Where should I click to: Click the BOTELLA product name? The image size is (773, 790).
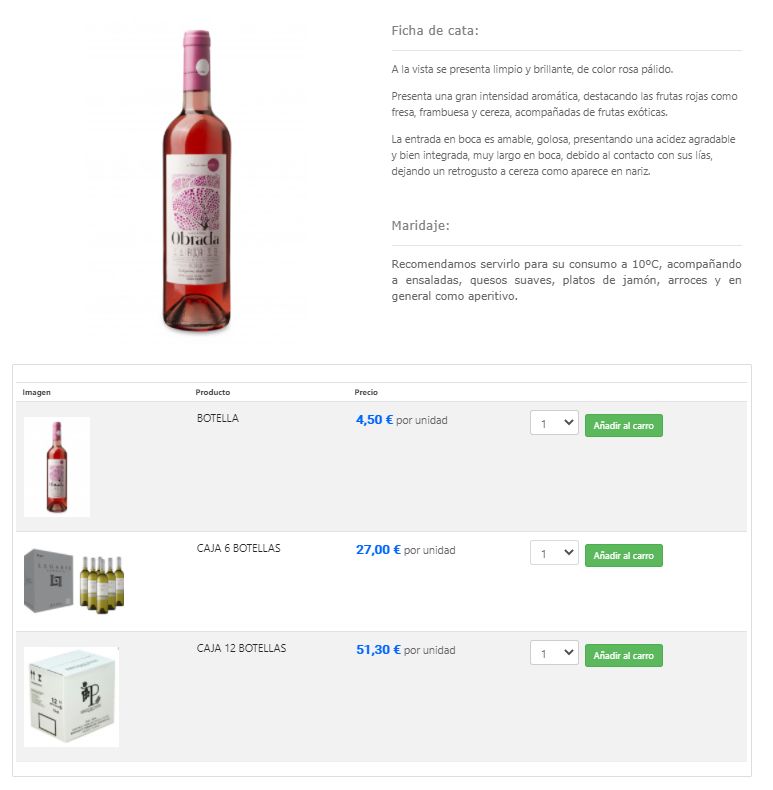click(x=218, y=418)
